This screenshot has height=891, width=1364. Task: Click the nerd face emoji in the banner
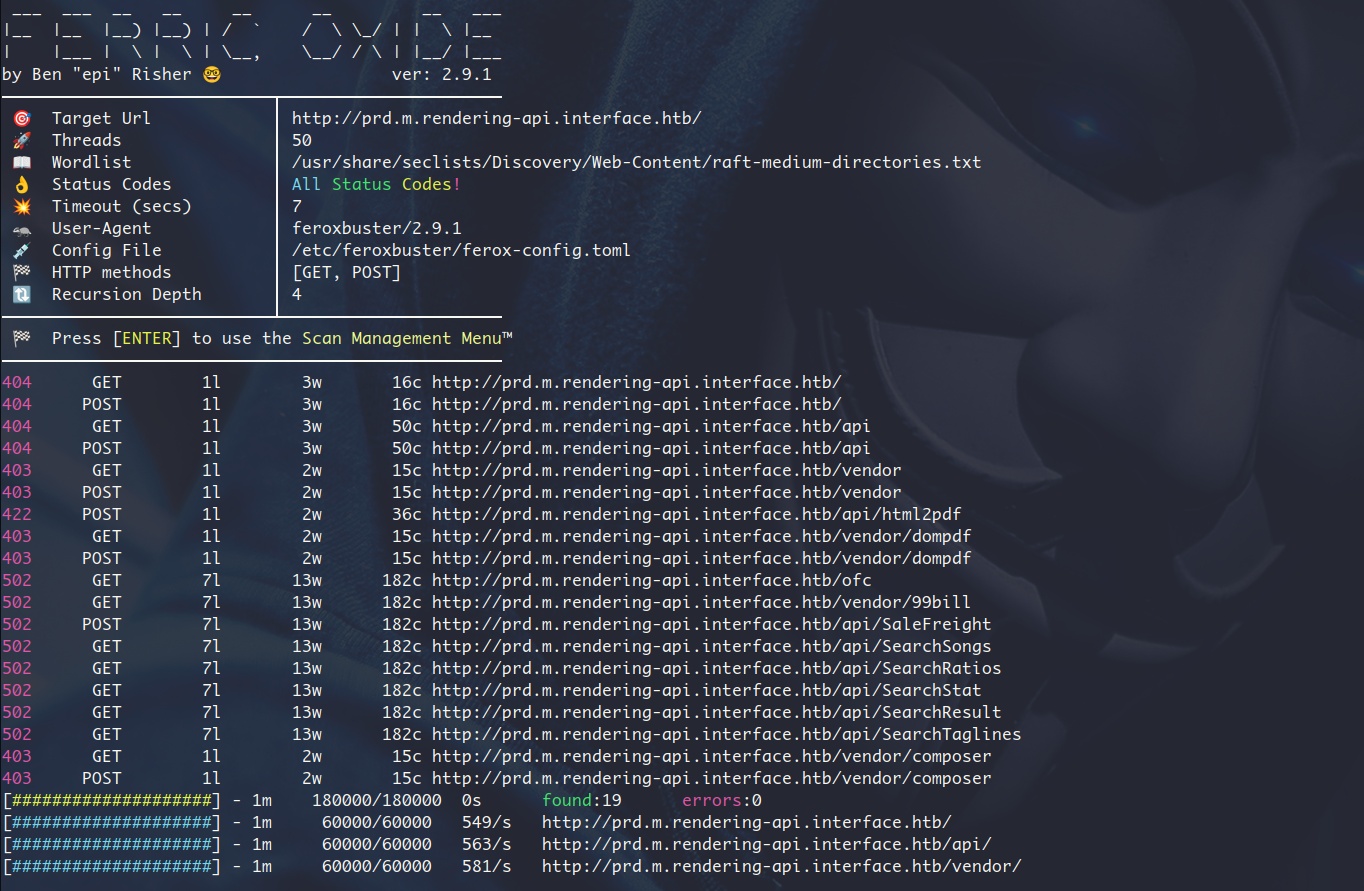211,74
